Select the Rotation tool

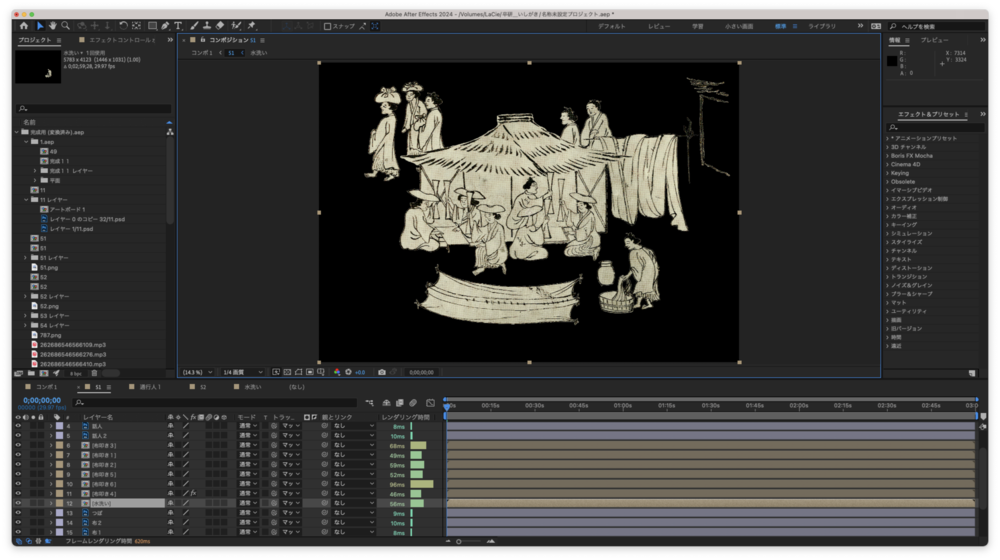123,26
